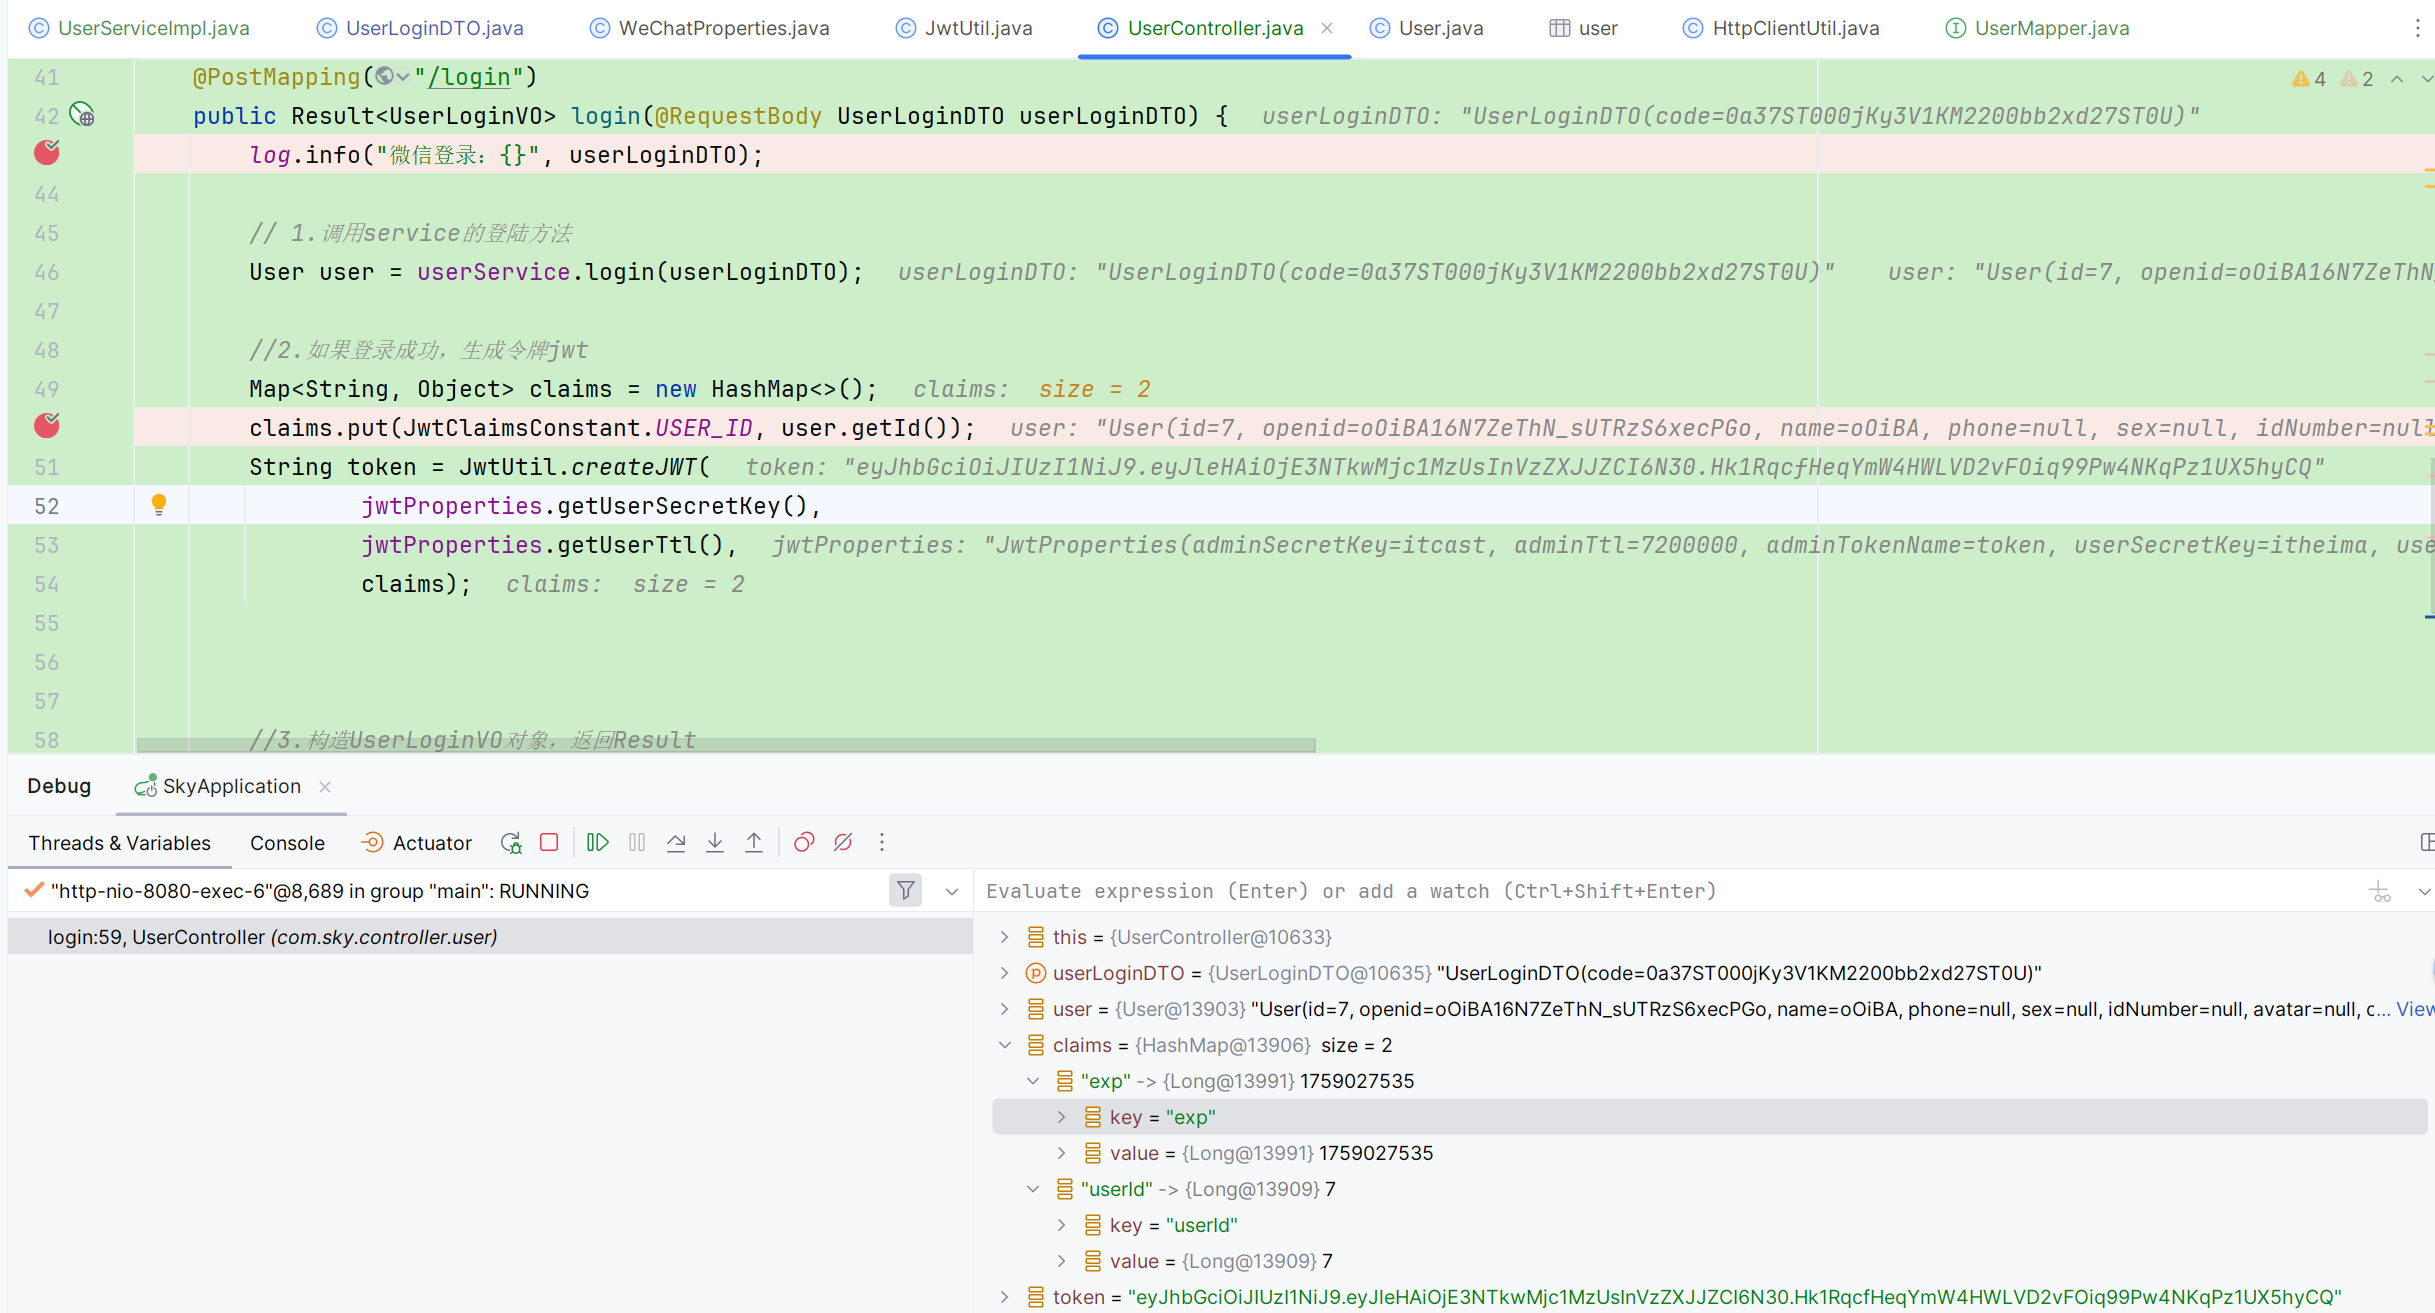
Task: Click the claims variable icon
Action: [1036, 1045]
